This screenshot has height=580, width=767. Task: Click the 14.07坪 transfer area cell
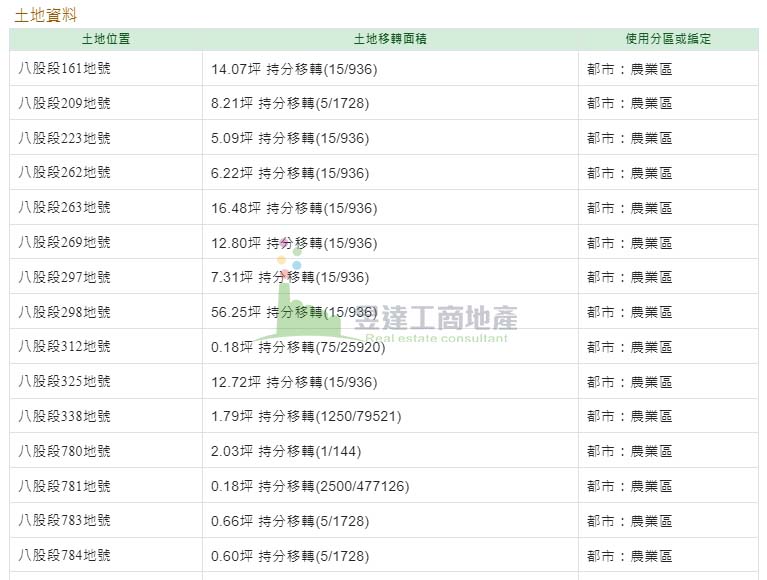pyautogui.click(x=294, y=69)
